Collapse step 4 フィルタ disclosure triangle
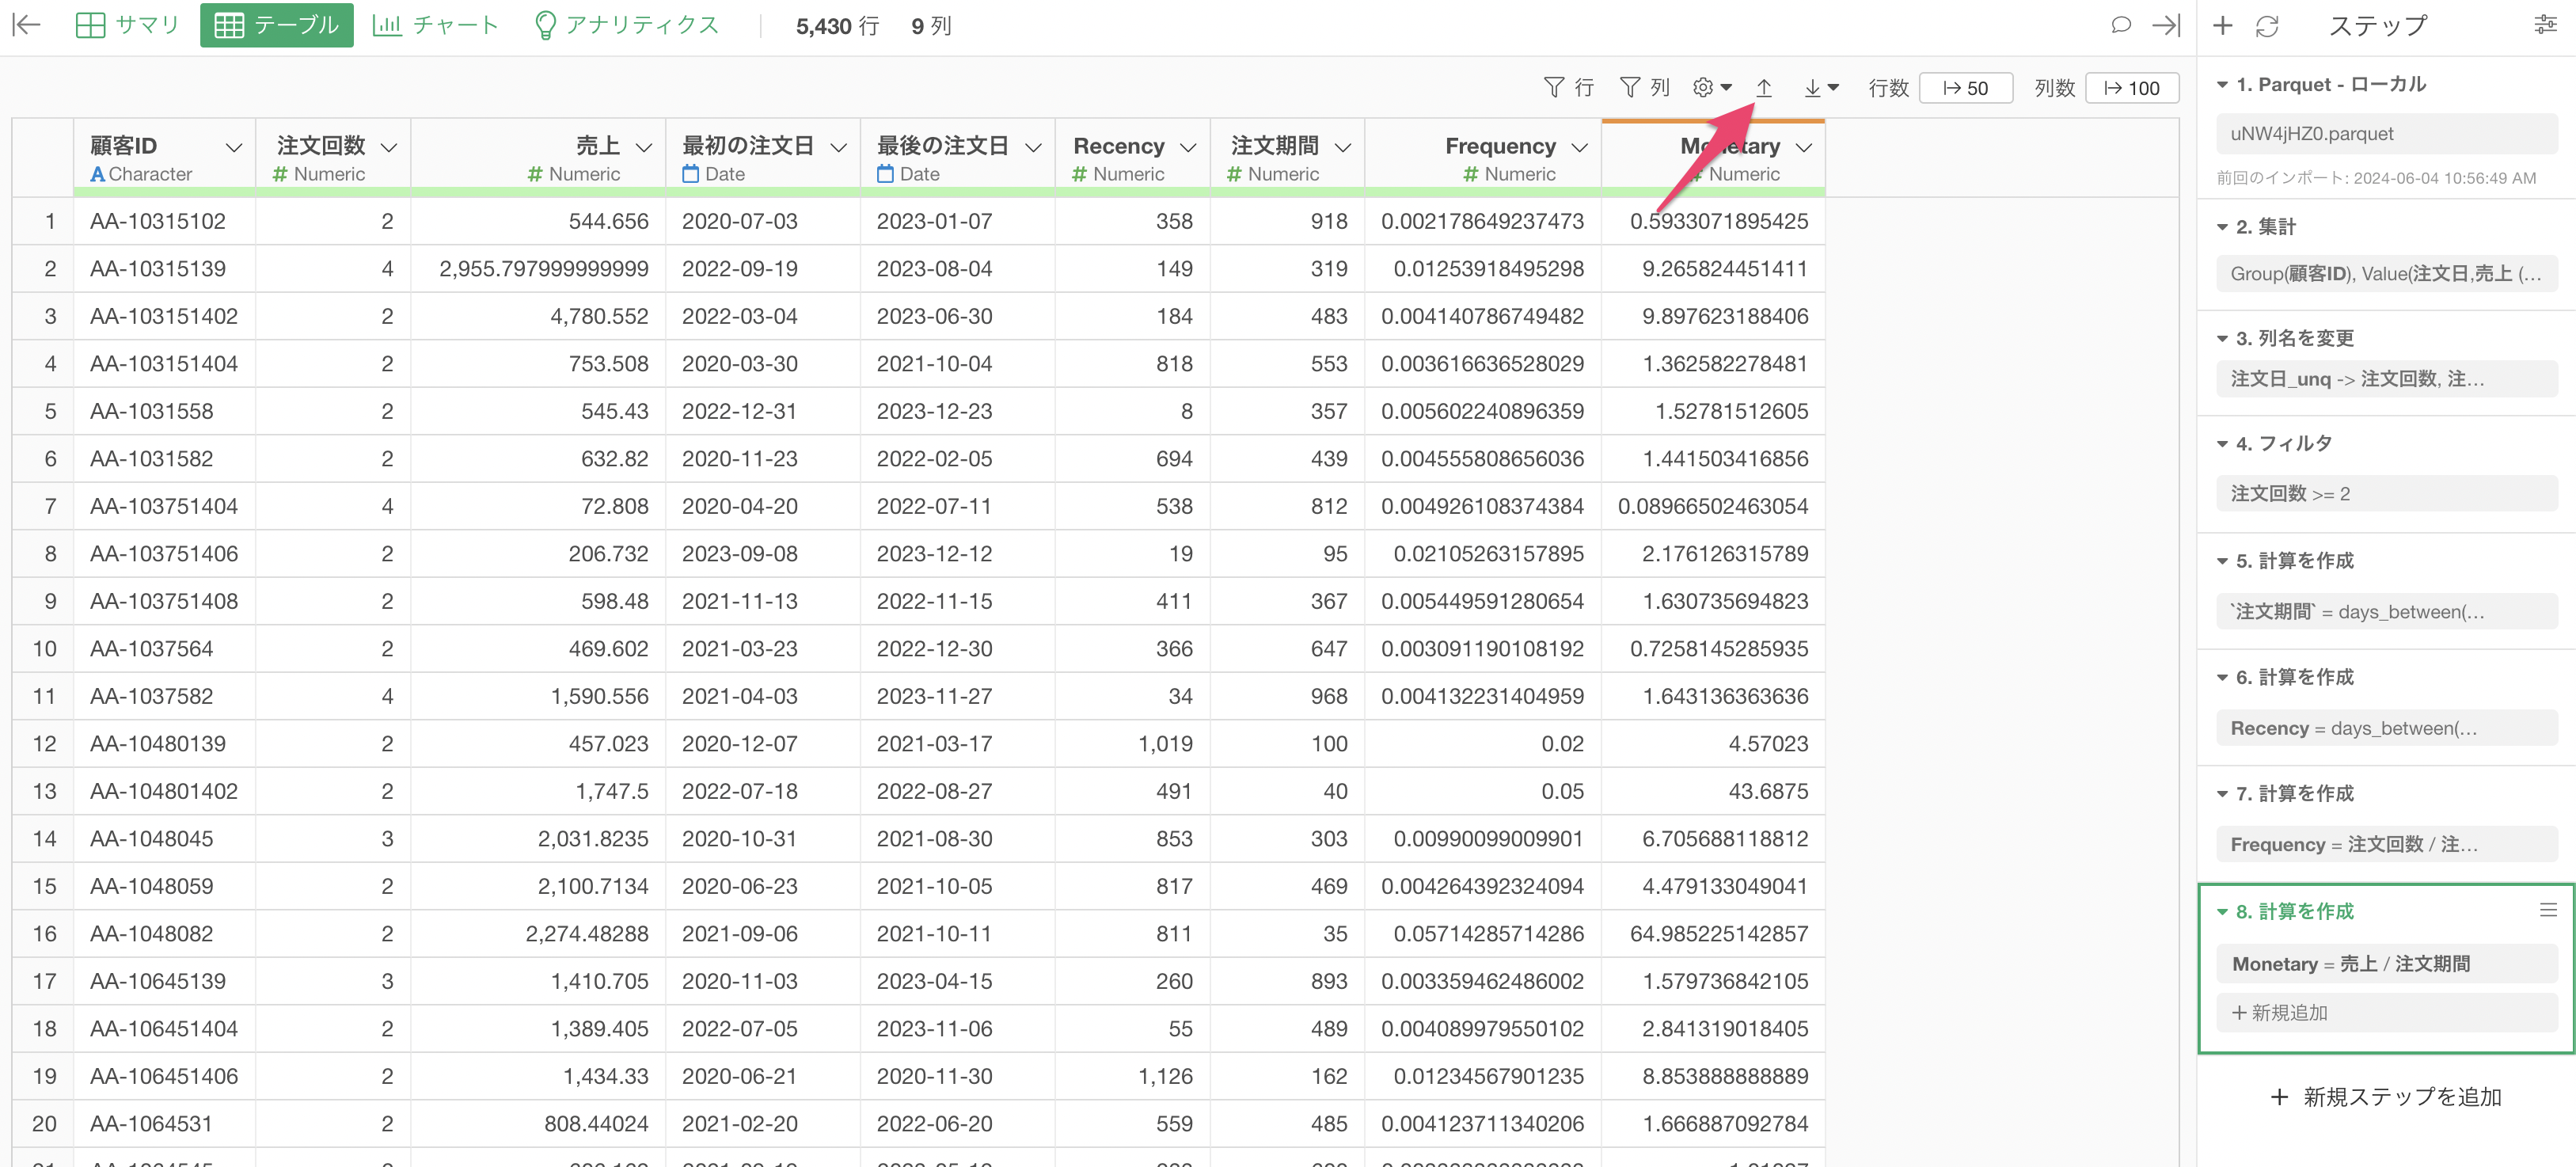The height and width of the screenshot is (1167, 2576). tap(2222, 443)
